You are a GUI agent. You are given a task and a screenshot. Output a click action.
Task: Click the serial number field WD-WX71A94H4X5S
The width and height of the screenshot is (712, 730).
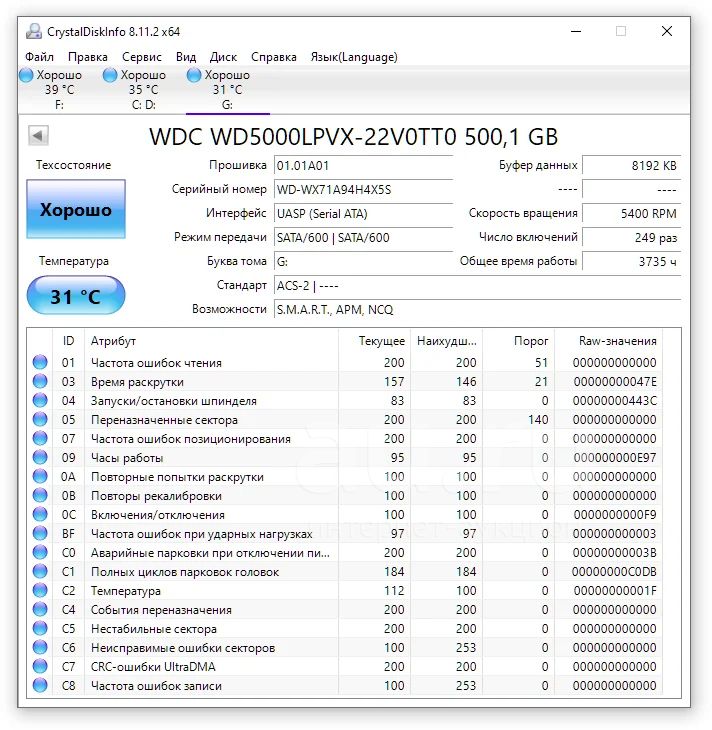(363, 189)
